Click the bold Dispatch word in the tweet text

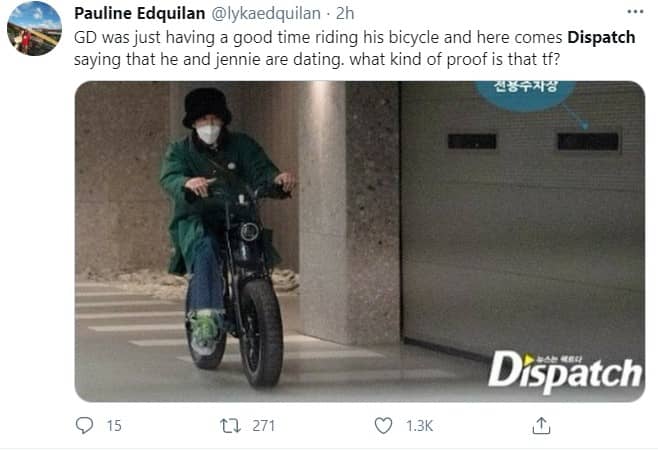pyautogui.click(x=601, y=37)
